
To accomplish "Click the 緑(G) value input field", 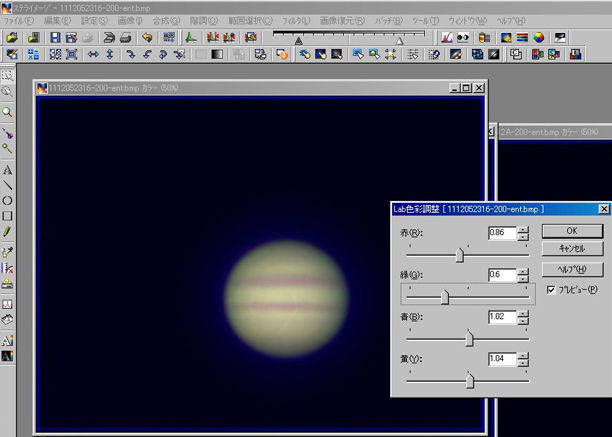I will 501,275.
